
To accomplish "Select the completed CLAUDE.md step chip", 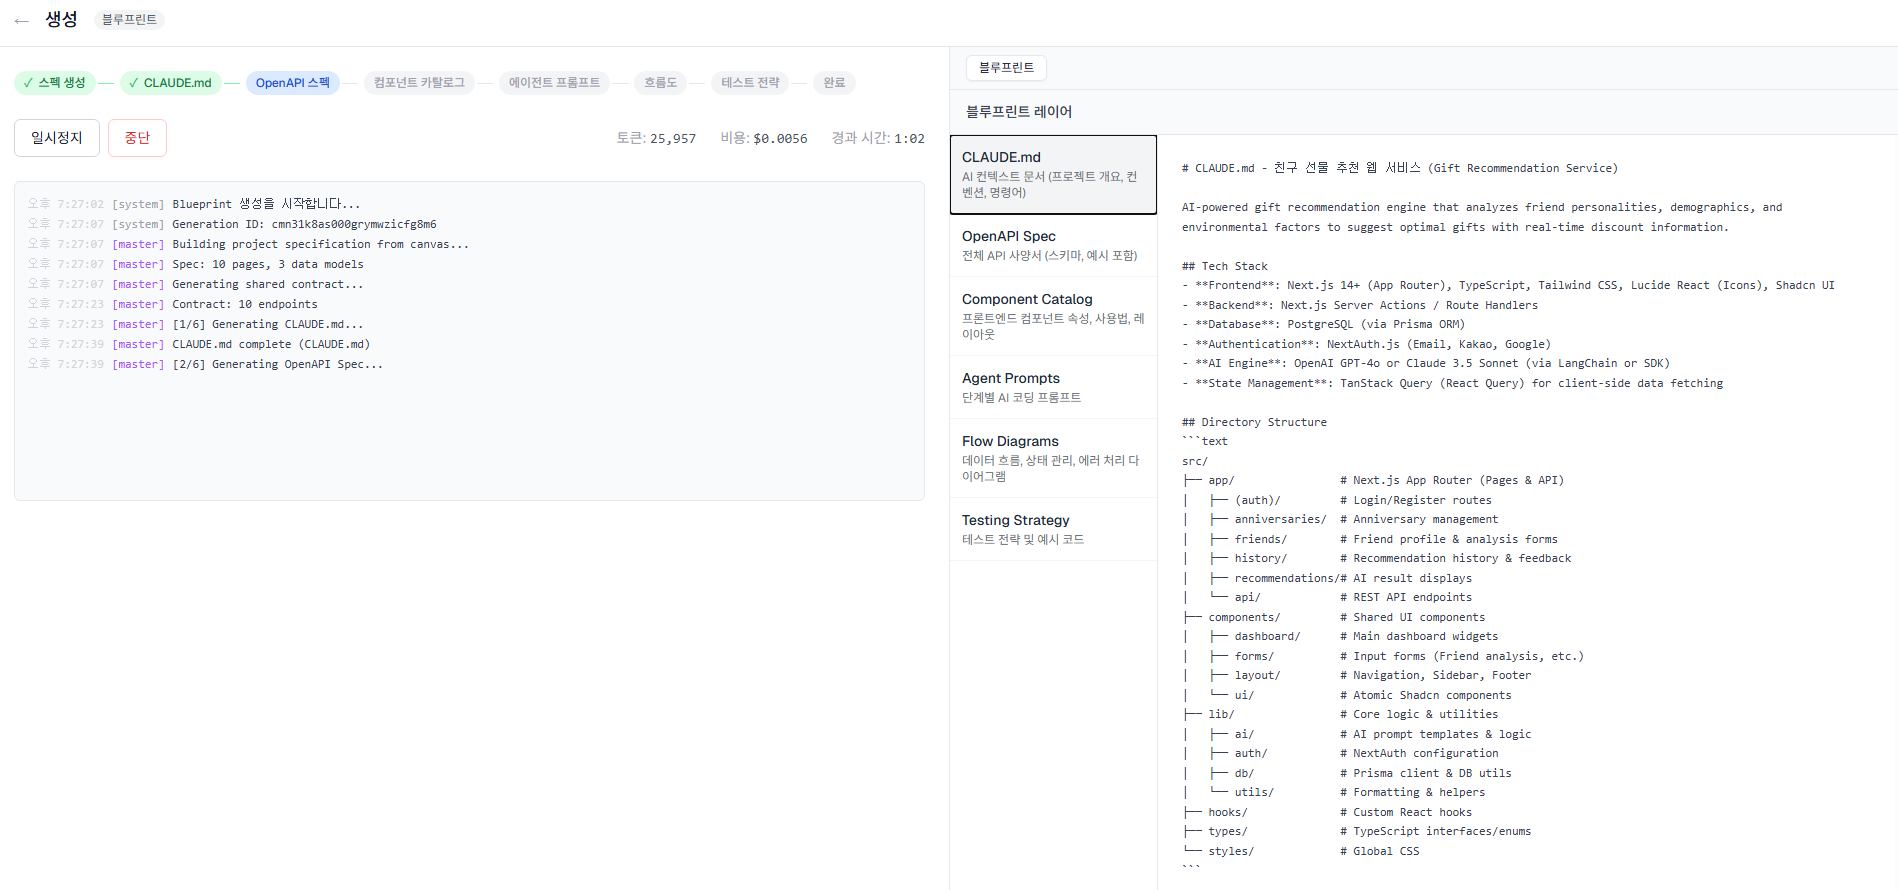I will [x=170, y=83].
